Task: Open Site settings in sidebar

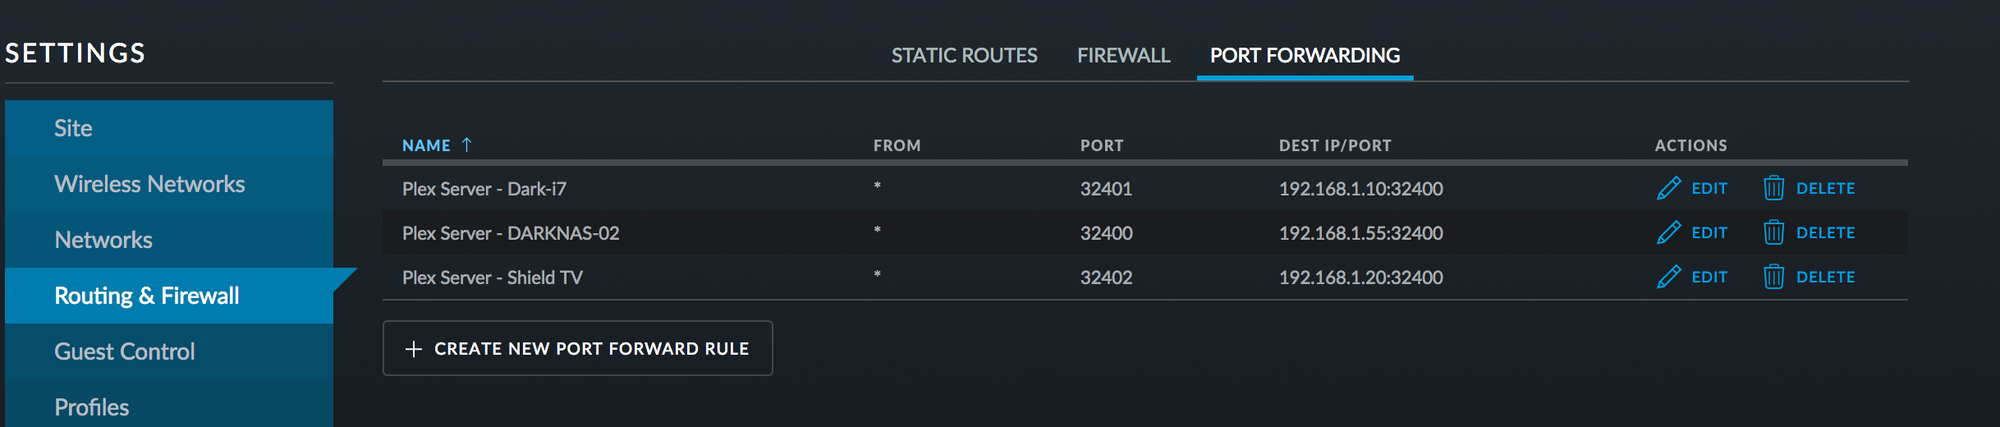Action: click(73, 128)
